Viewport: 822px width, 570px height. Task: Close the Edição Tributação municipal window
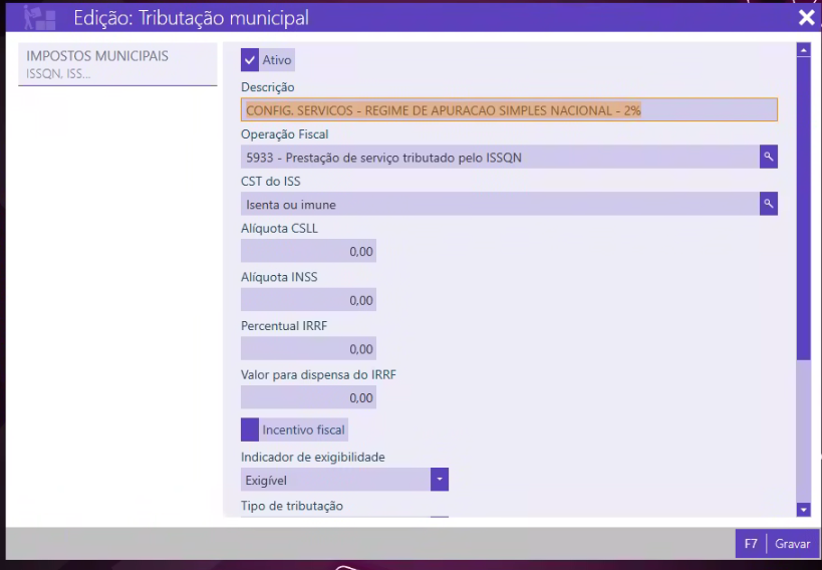(806, 17)
